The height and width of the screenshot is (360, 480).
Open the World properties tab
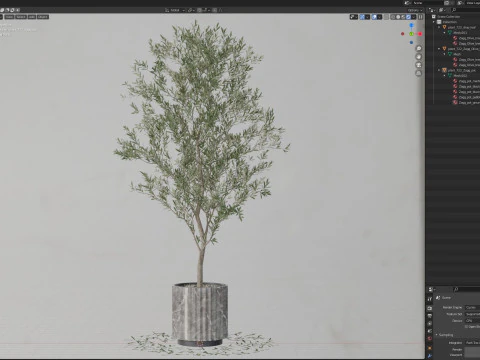430,339
